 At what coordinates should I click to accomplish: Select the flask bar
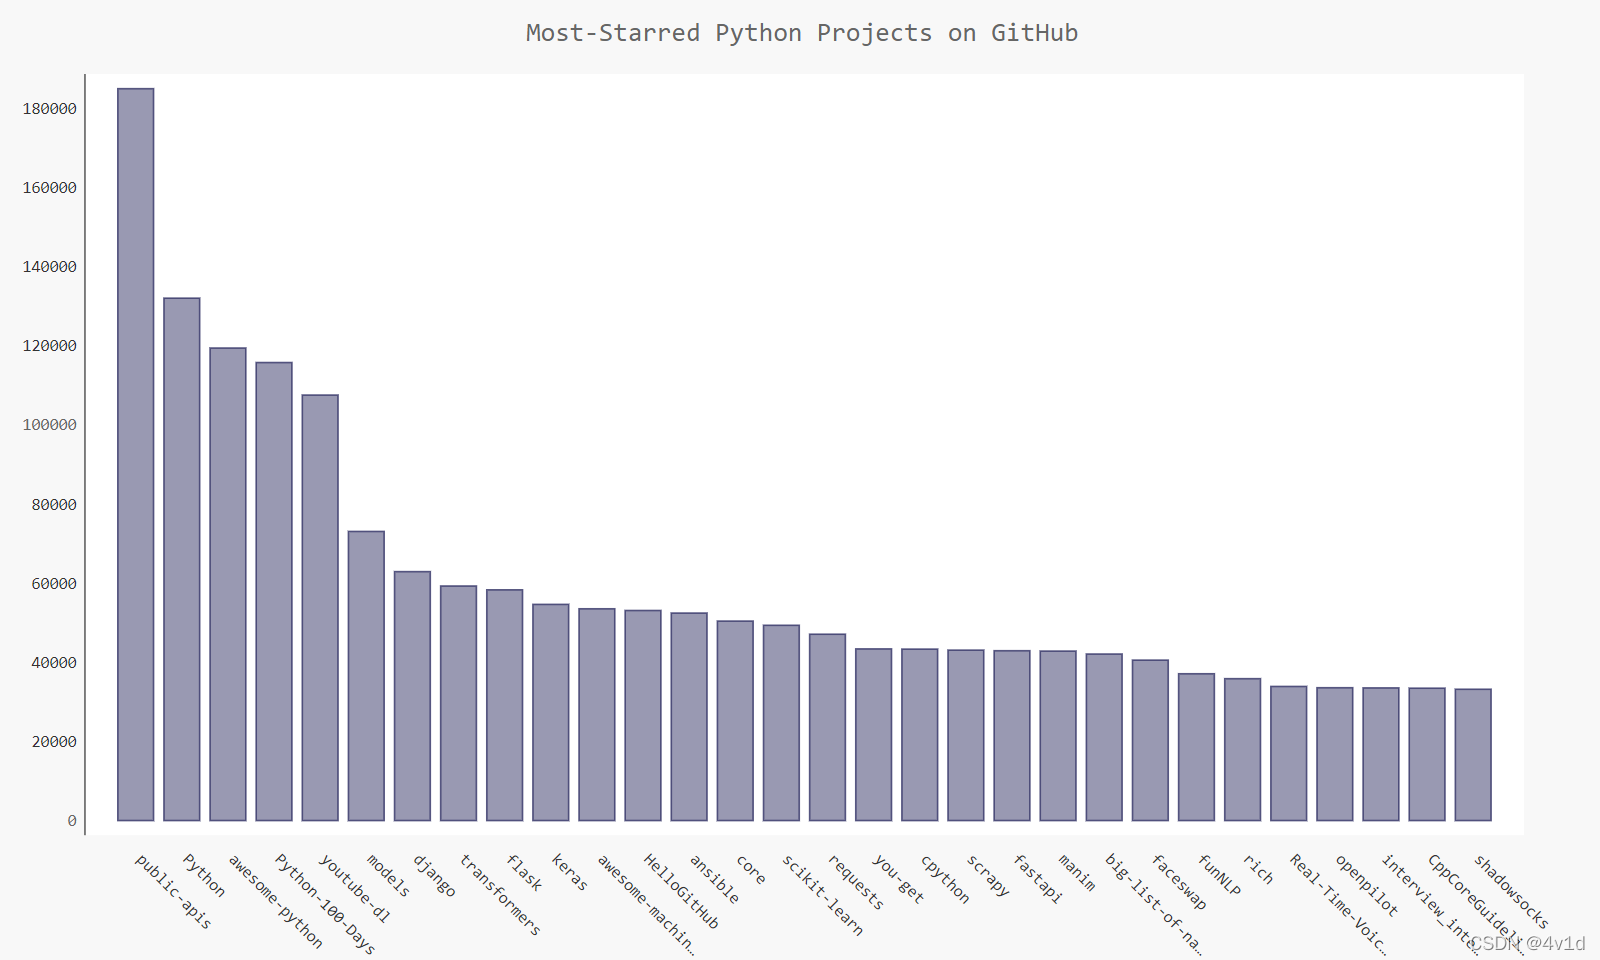click(505, 705)
